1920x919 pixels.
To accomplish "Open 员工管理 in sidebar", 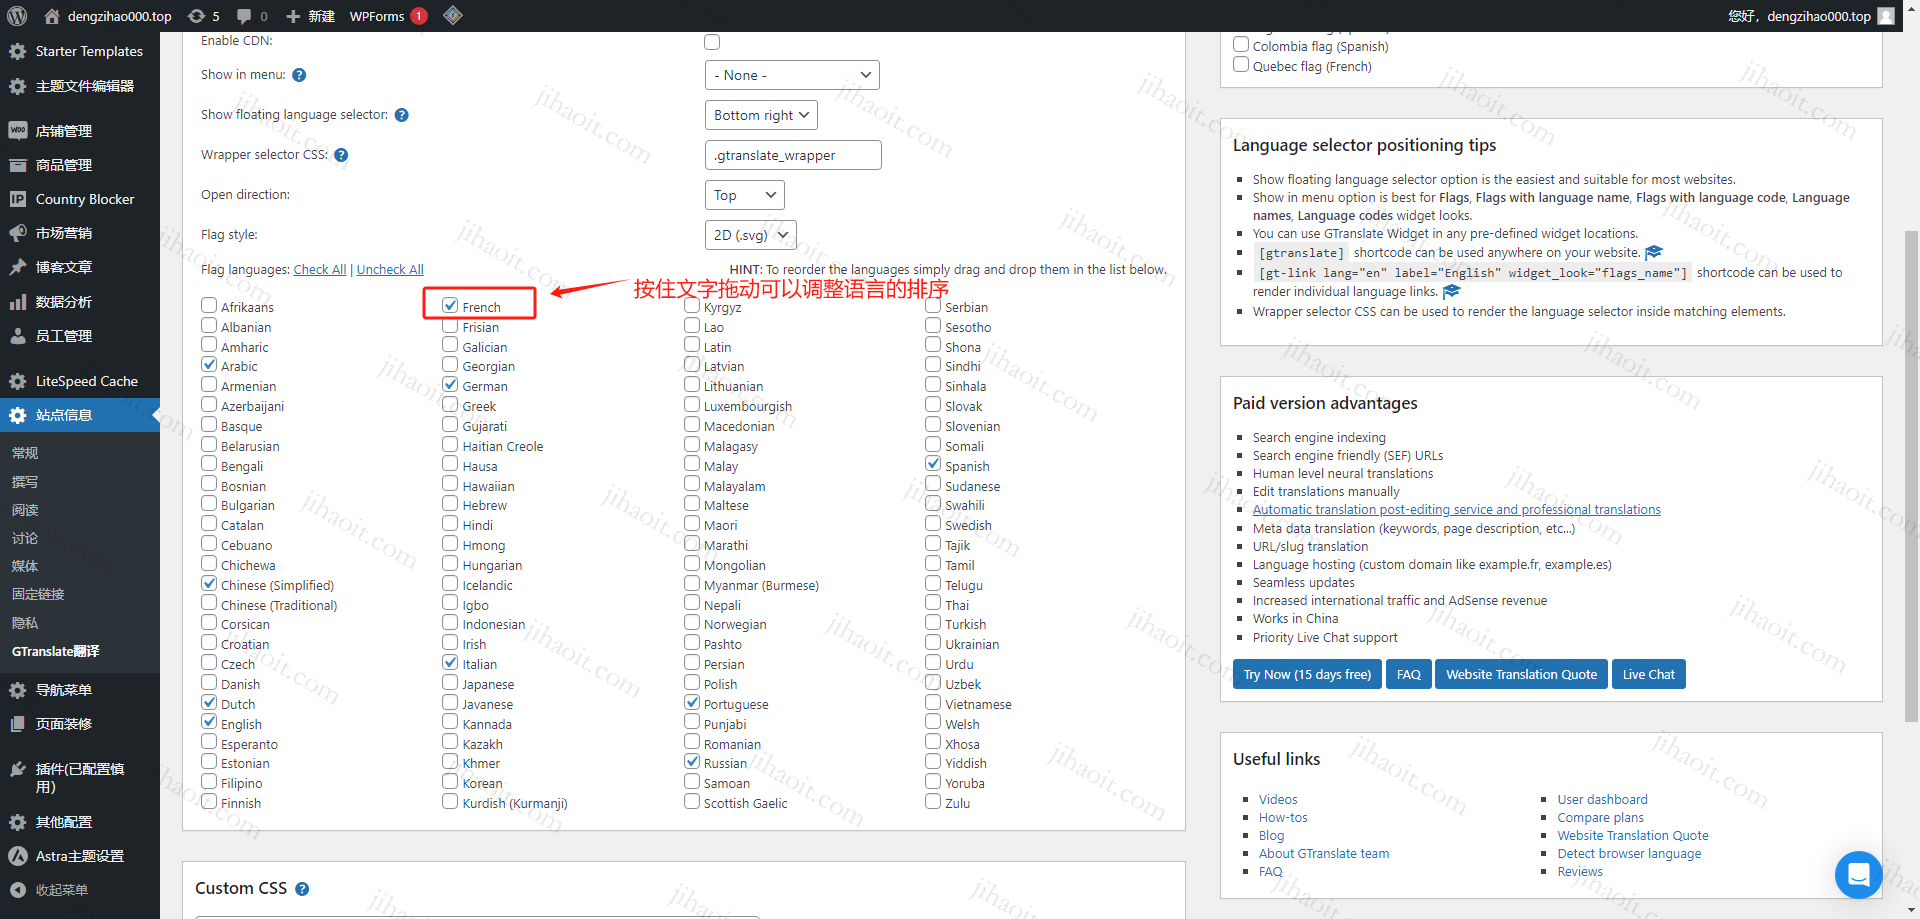I will [80, 336].
